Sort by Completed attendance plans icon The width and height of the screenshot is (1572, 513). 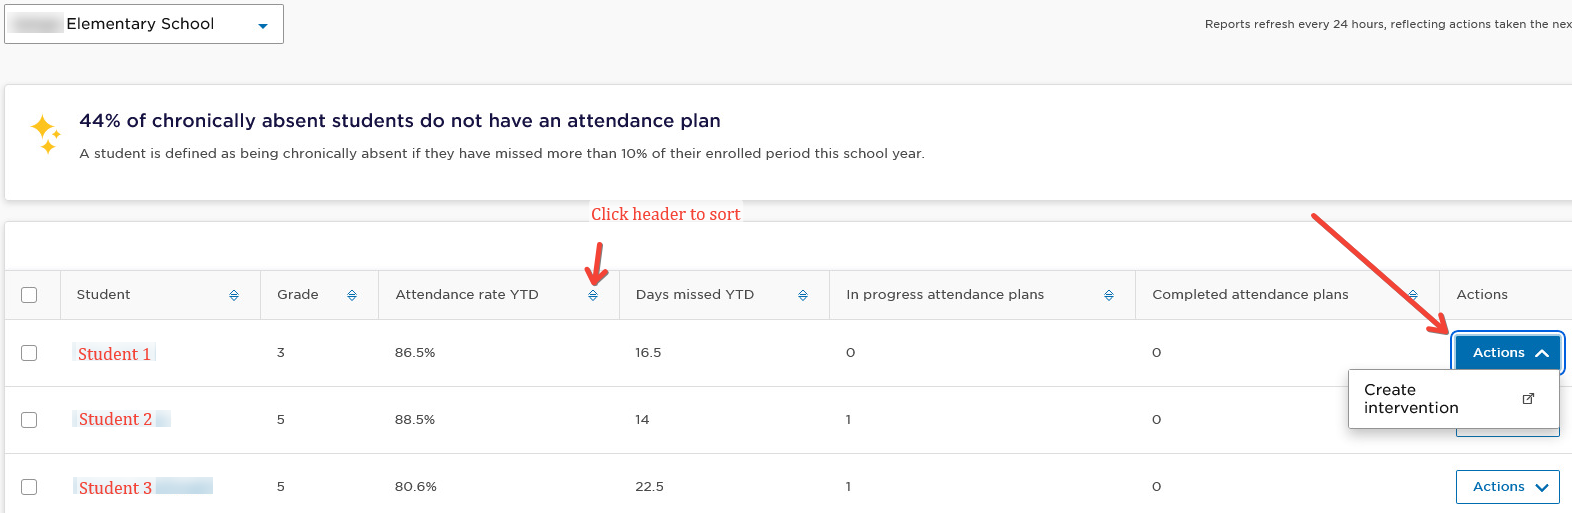1413,295
